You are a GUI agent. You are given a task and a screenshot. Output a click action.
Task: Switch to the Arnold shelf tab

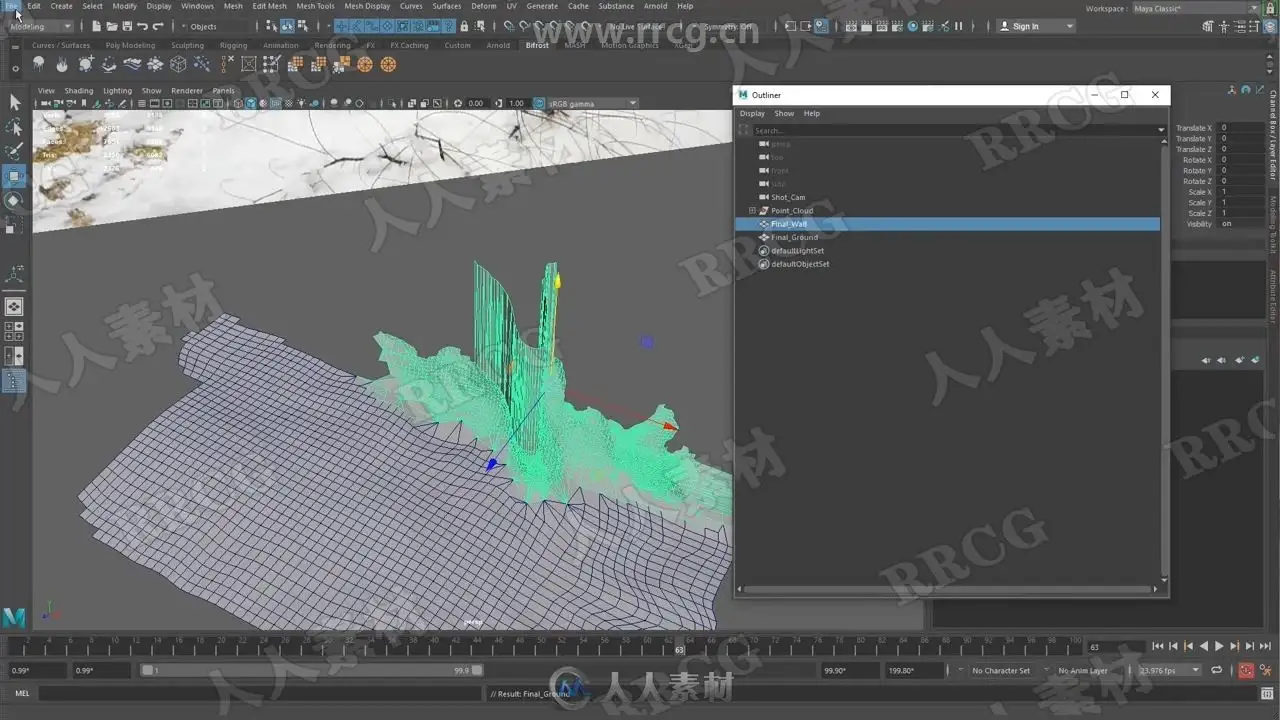[498, 45]
